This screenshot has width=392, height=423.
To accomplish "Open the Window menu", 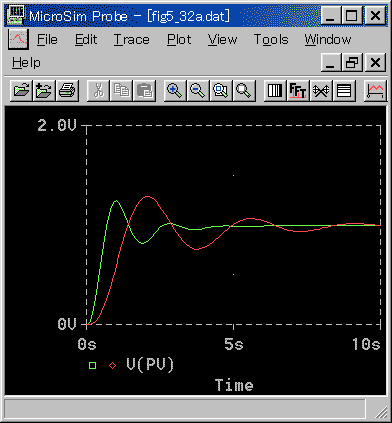I will click(328, 40).
